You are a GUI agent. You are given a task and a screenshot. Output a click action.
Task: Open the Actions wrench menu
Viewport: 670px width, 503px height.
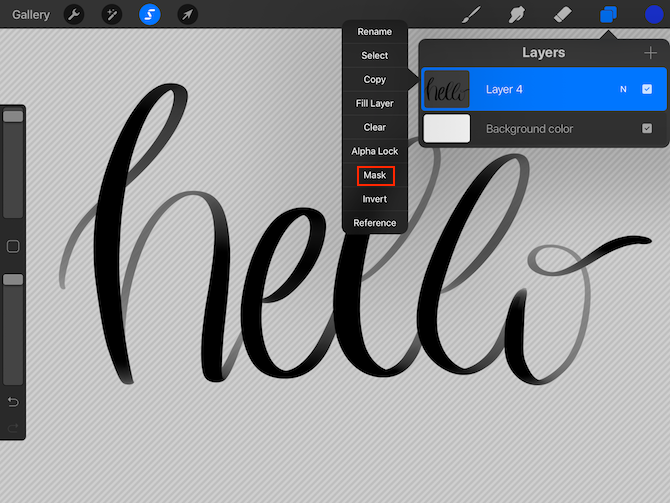tap(74, 15)
